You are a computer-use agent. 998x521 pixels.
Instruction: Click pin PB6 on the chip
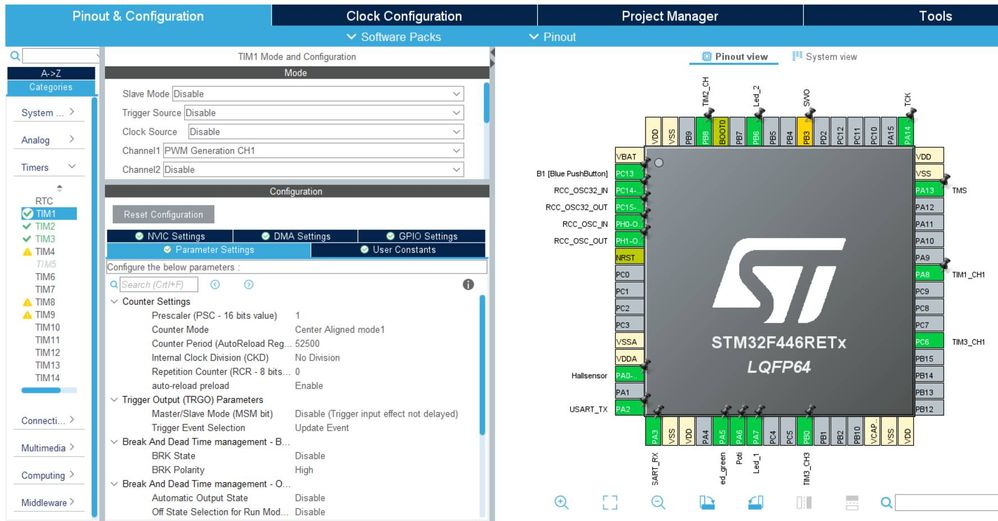click(x=755, y=132)
